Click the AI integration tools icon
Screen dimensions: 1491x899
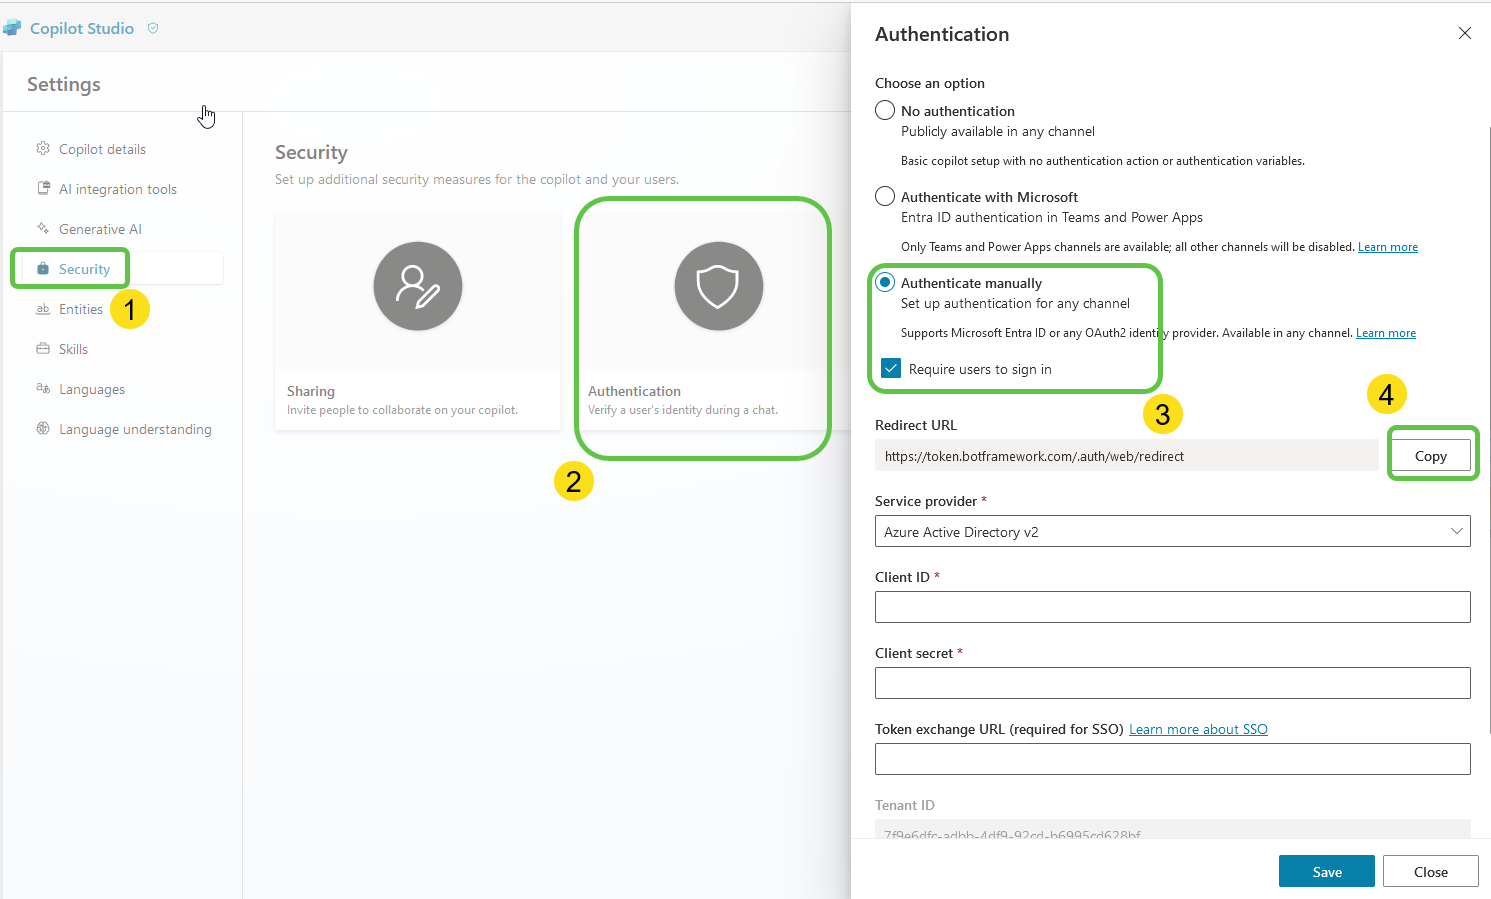pos(43,188)
